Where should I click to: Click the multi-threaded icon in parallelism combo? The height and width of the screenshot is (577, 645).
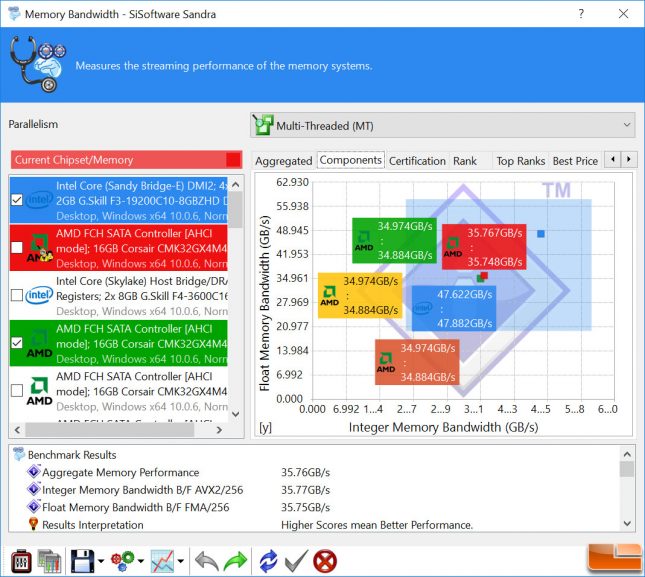click(x=263, y=125)
